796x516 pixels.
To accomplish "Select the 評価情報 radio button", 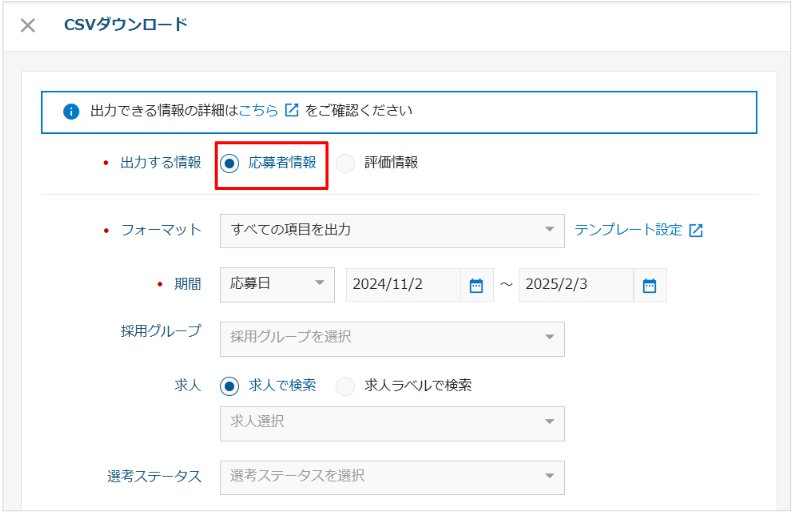I will (345, 163).
